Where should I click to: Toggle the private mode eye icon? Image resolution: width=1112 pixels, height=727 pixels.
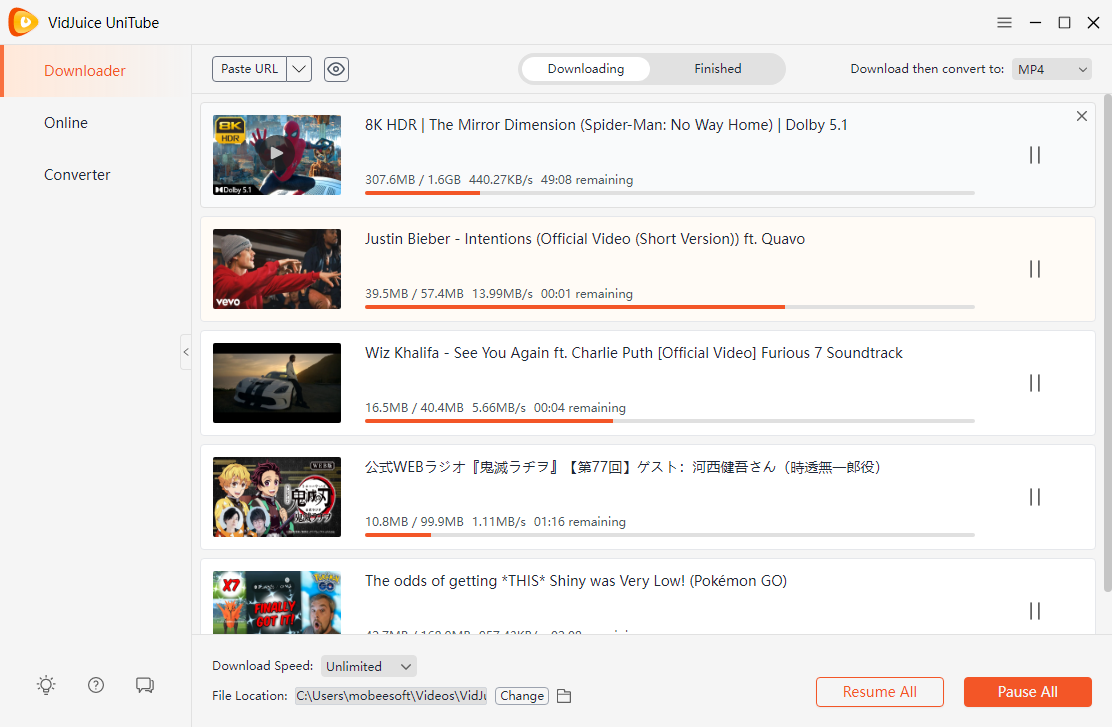[x=336, y=70]
